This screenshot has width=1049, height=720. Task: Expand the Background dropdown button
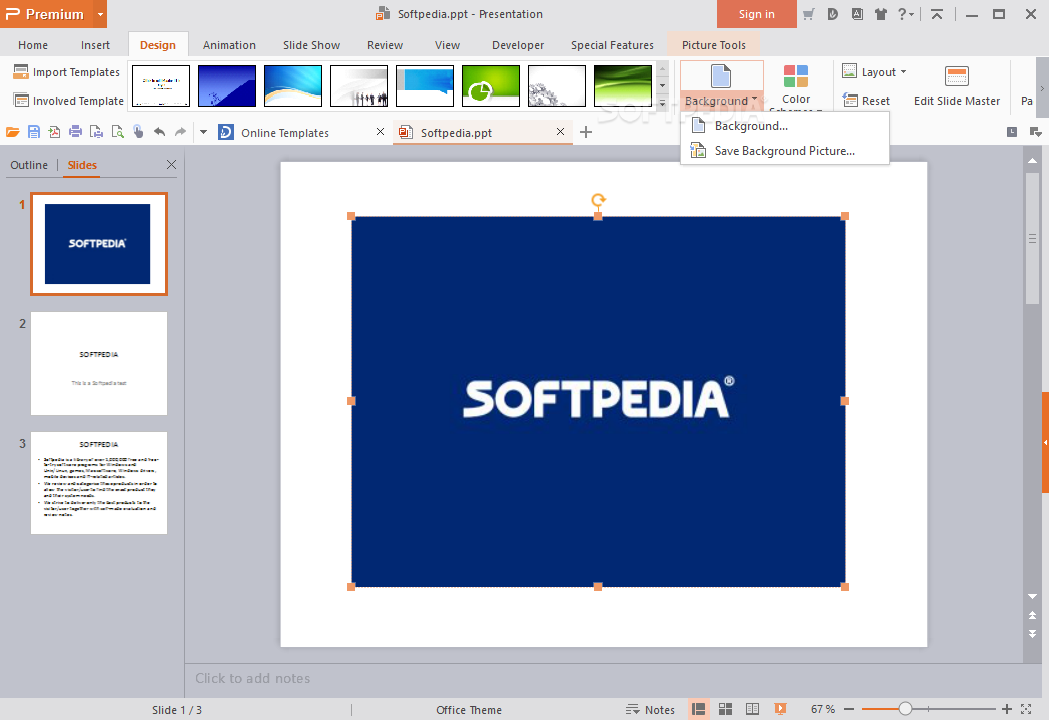[x=722, y=100]
